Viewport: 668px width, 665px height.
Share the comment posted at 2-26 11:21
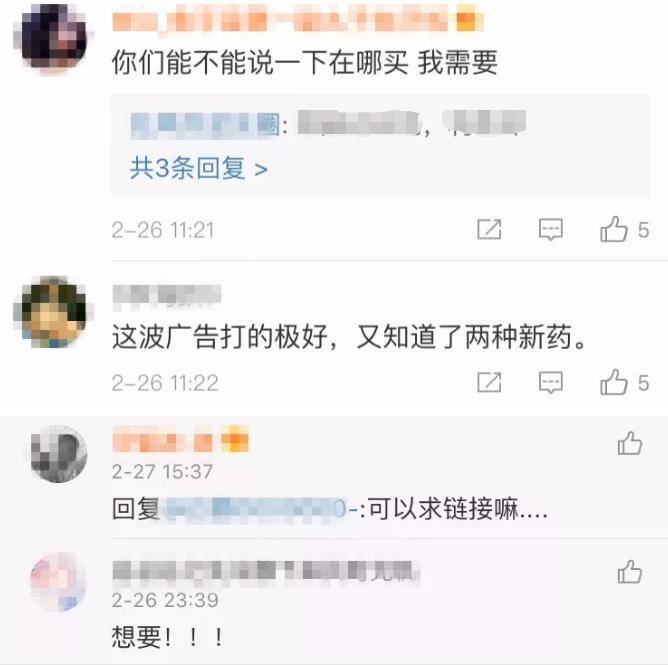pos(489,230)
